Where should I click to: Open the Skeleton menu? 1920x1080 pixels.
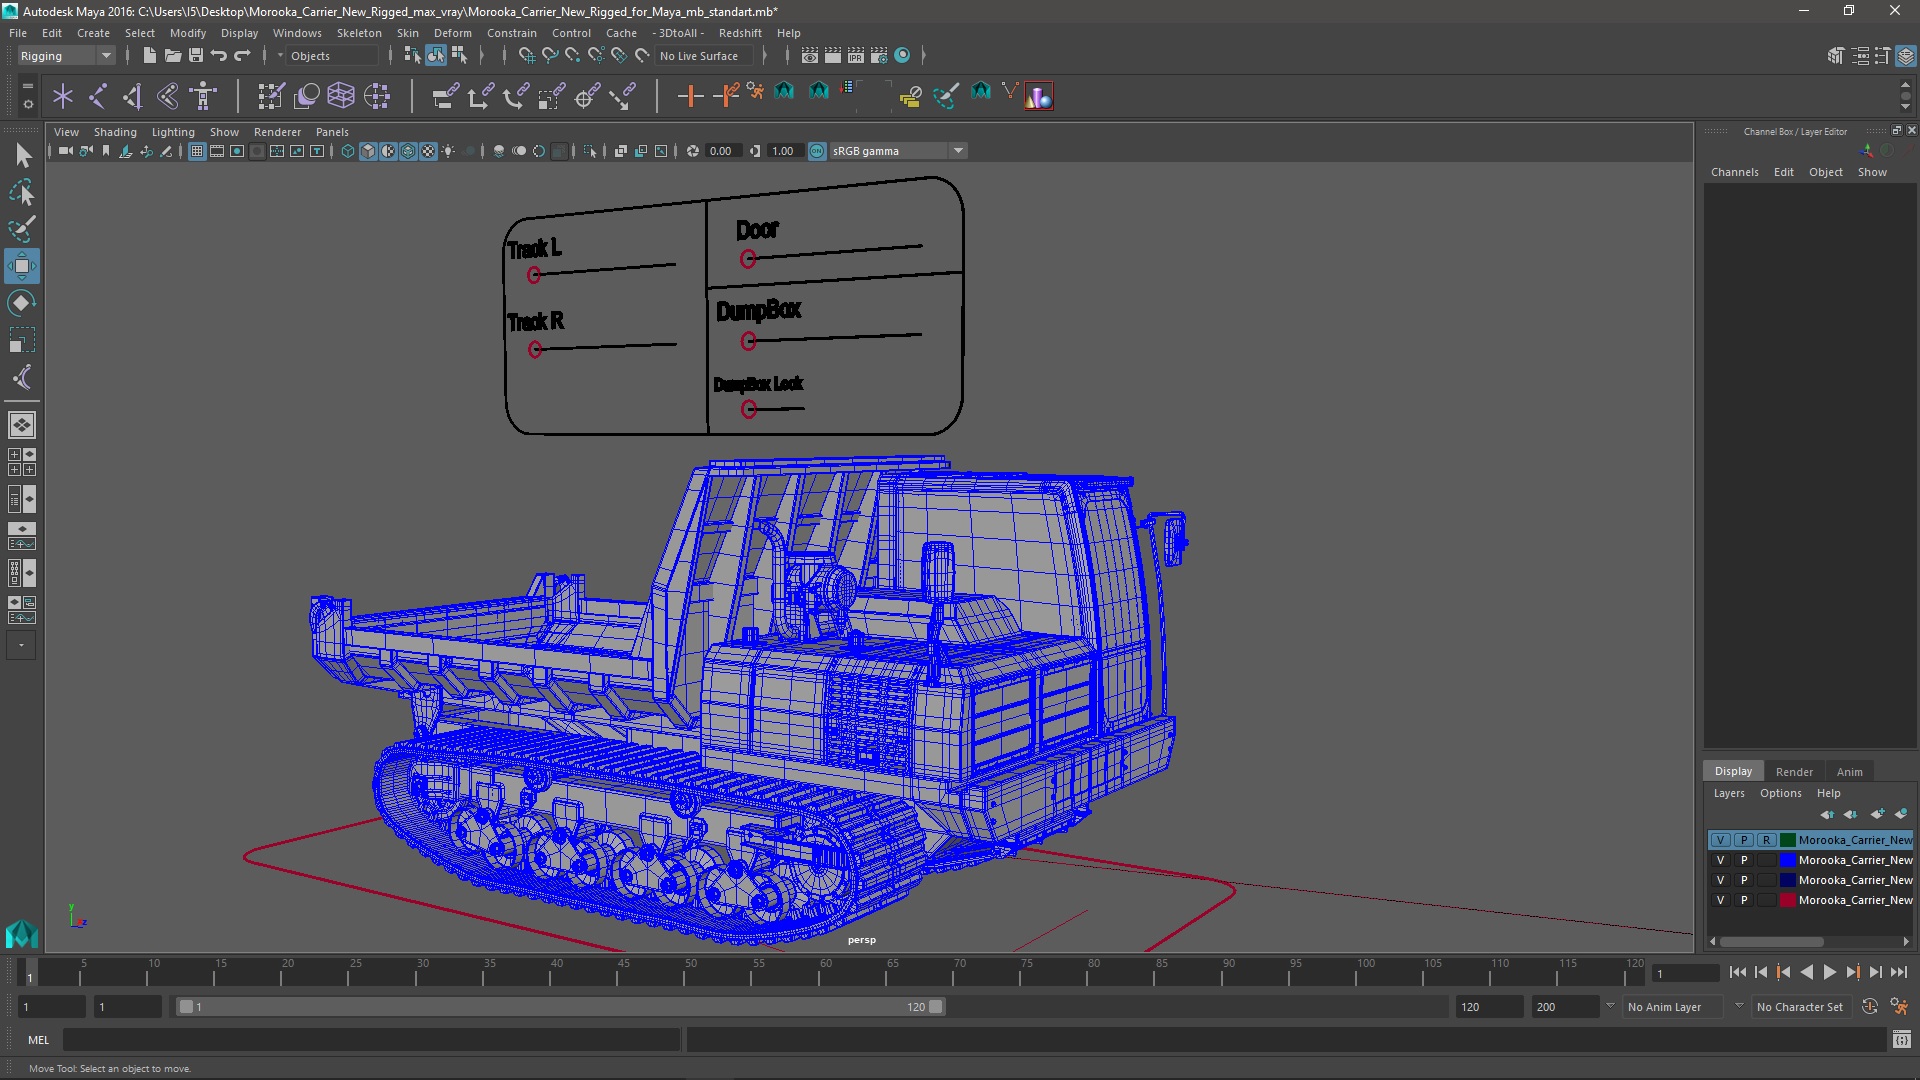click(359, 33)
